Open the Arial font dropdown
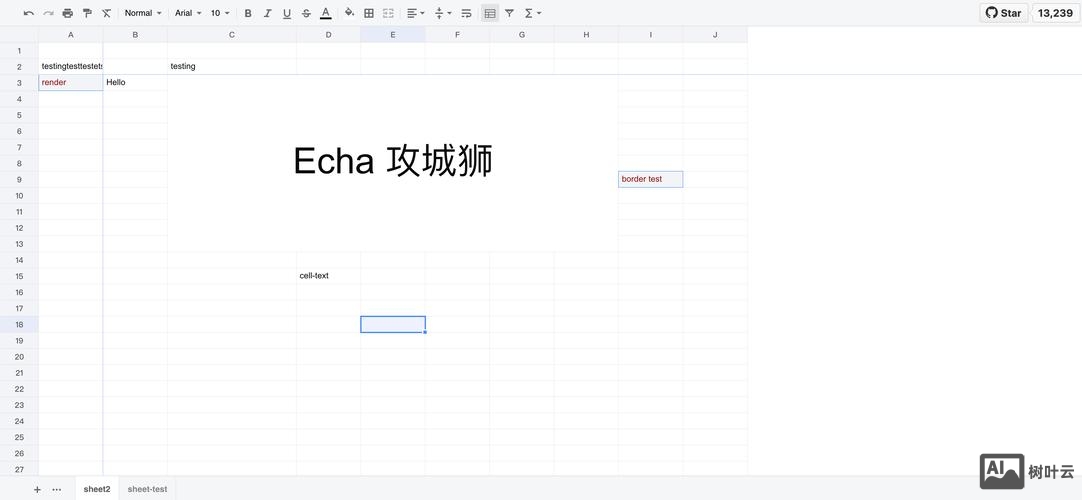 [188, 13]
